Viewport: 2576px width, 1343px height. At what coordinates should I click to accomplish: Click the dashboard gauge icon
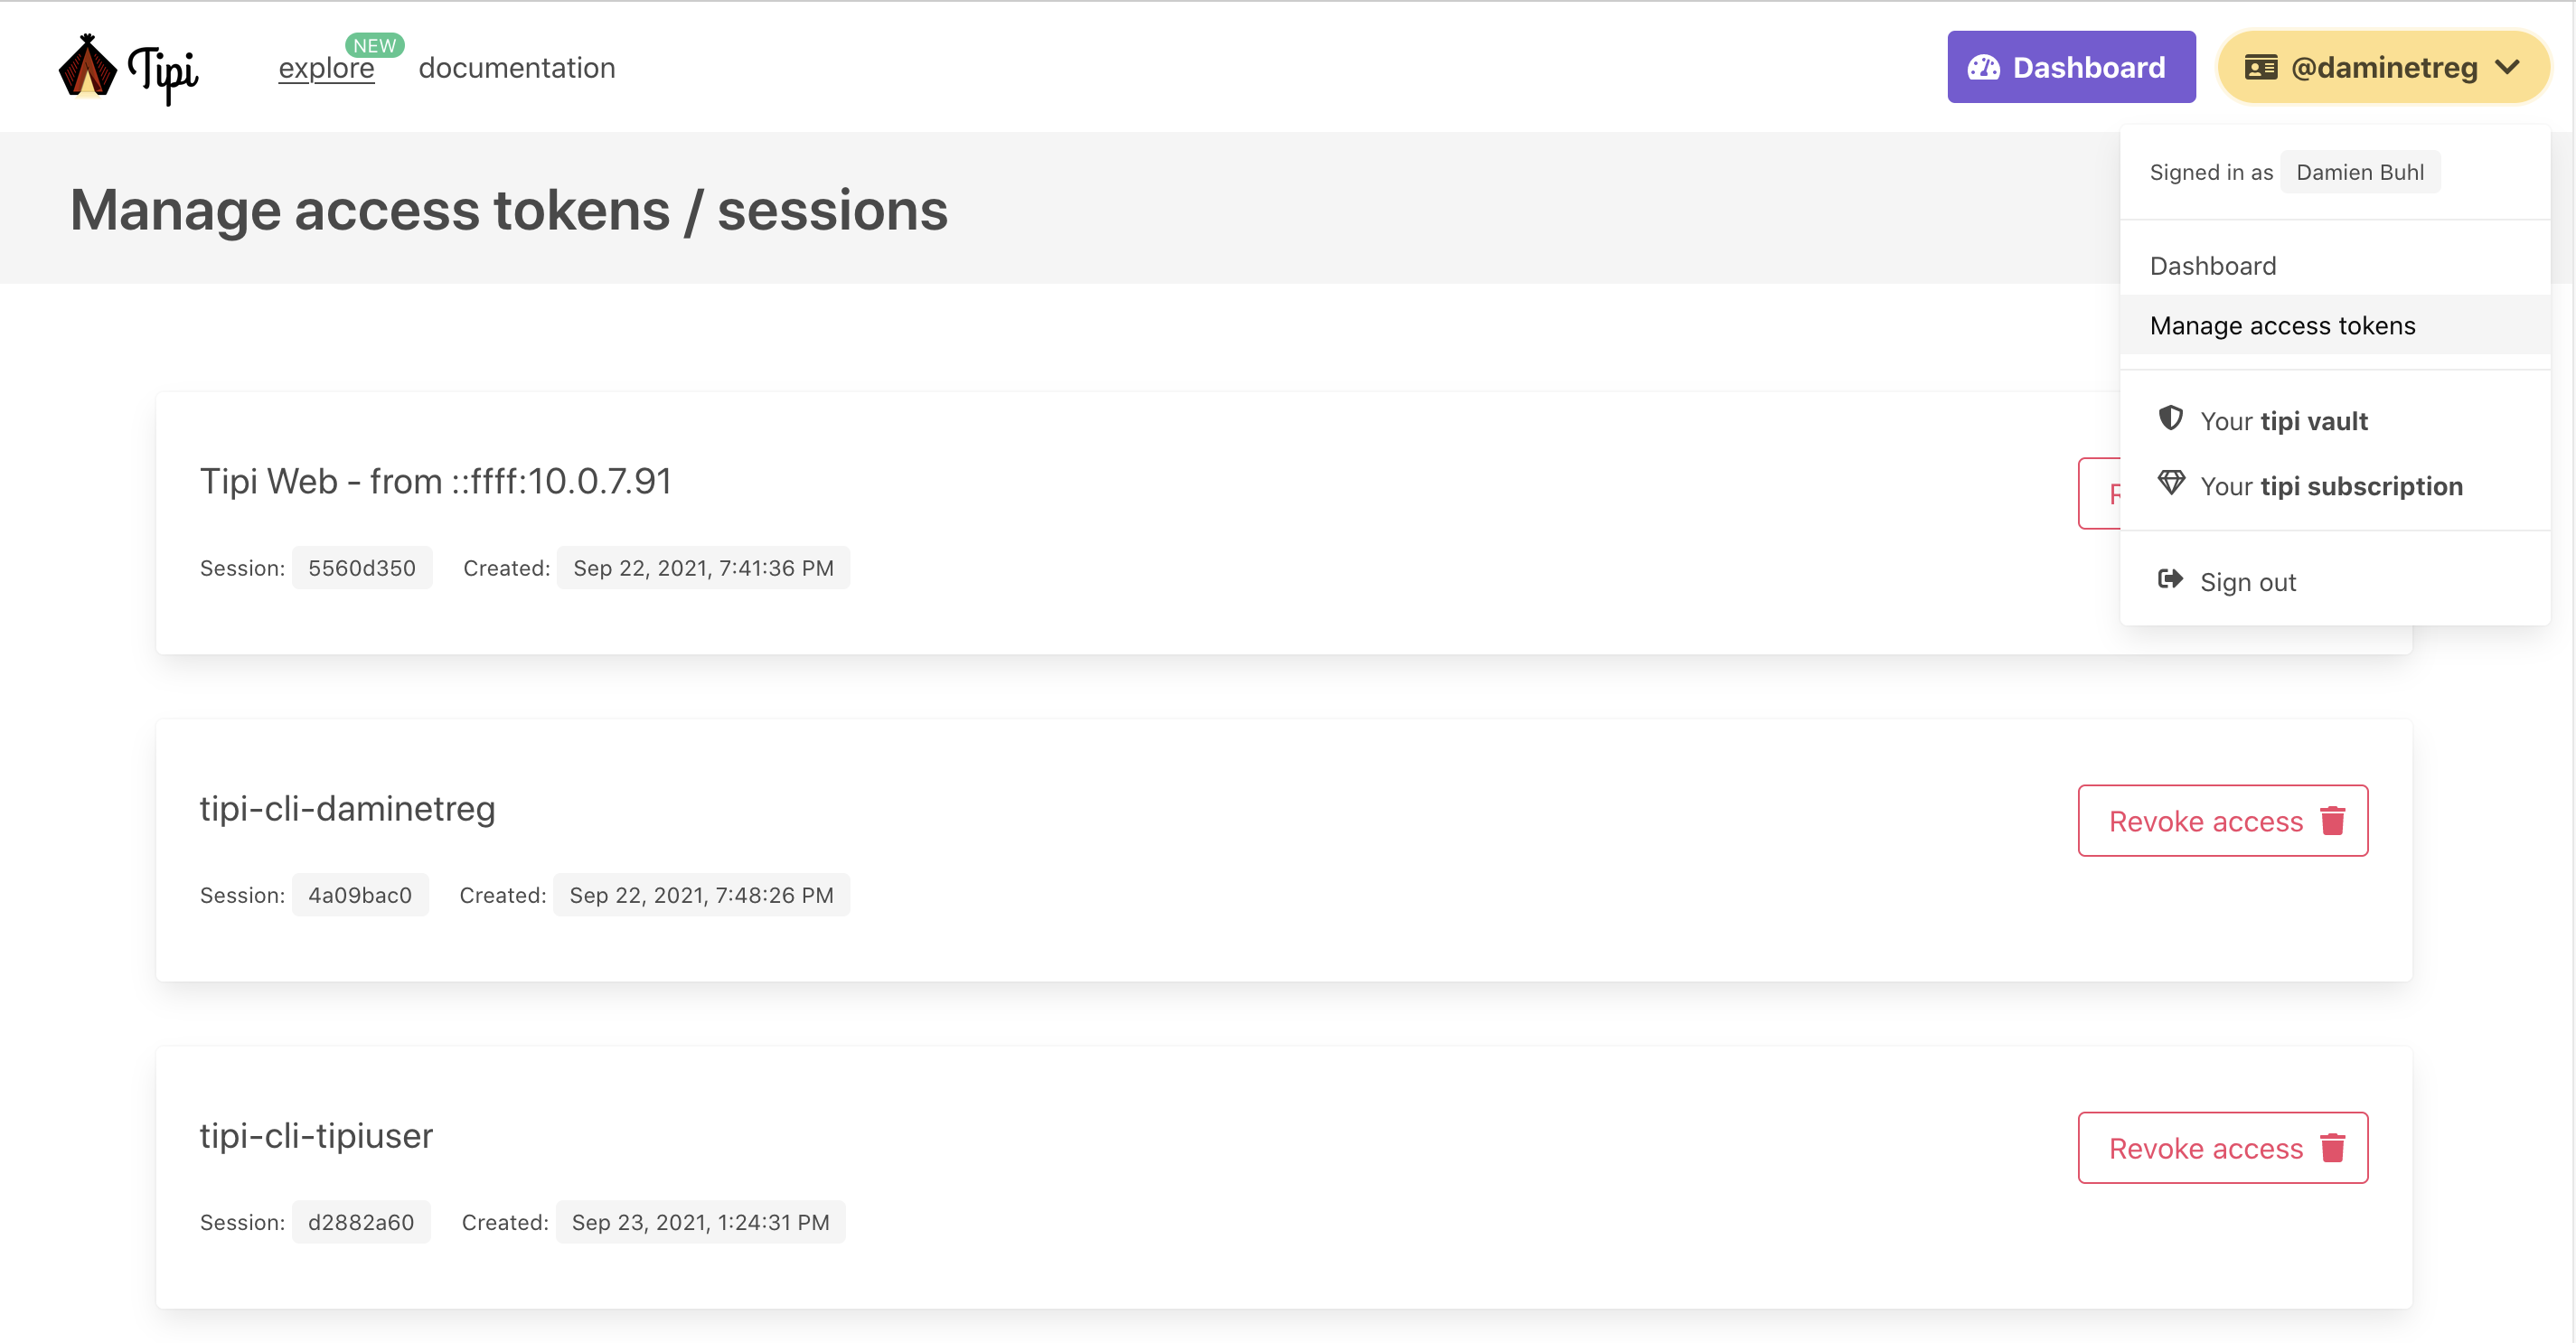[1984, 68]
